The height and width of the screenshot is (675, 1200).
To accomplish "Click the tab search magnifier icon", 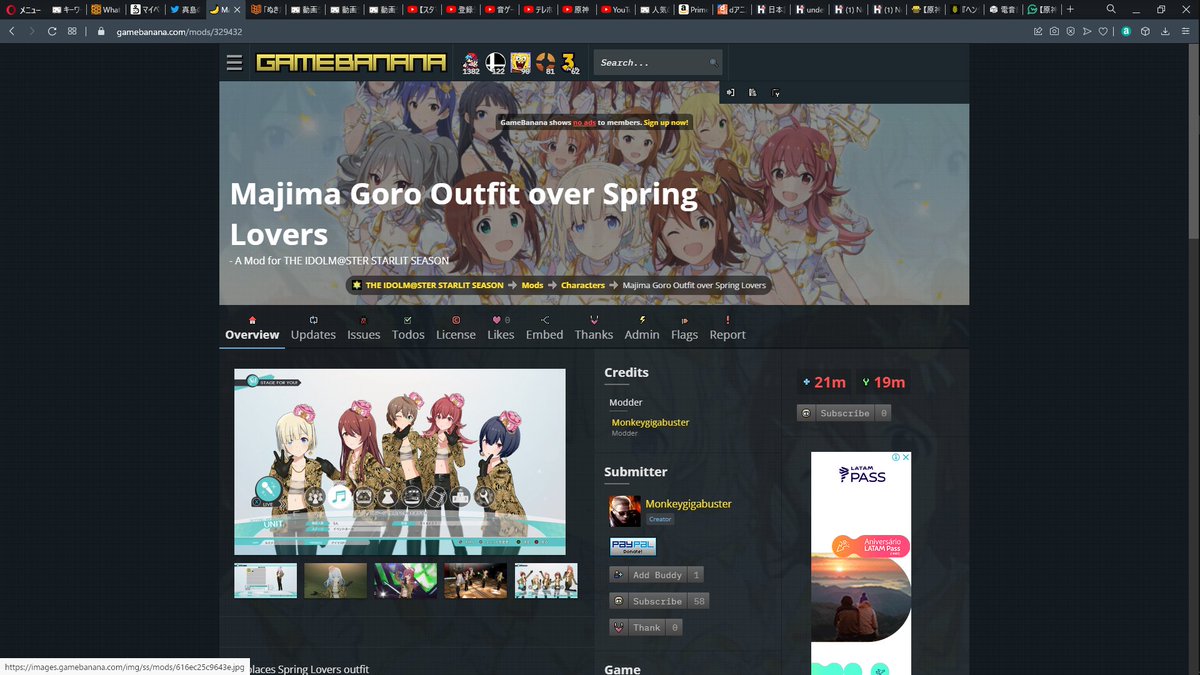I will (1112, 9).
